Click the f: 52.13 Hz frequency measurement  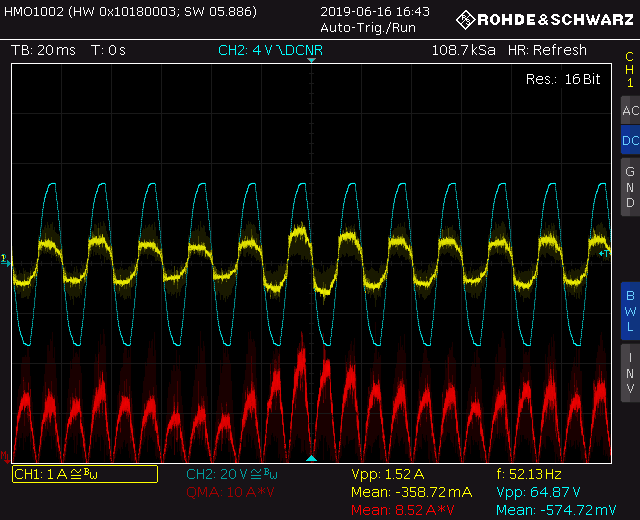(x=529, y=474)
